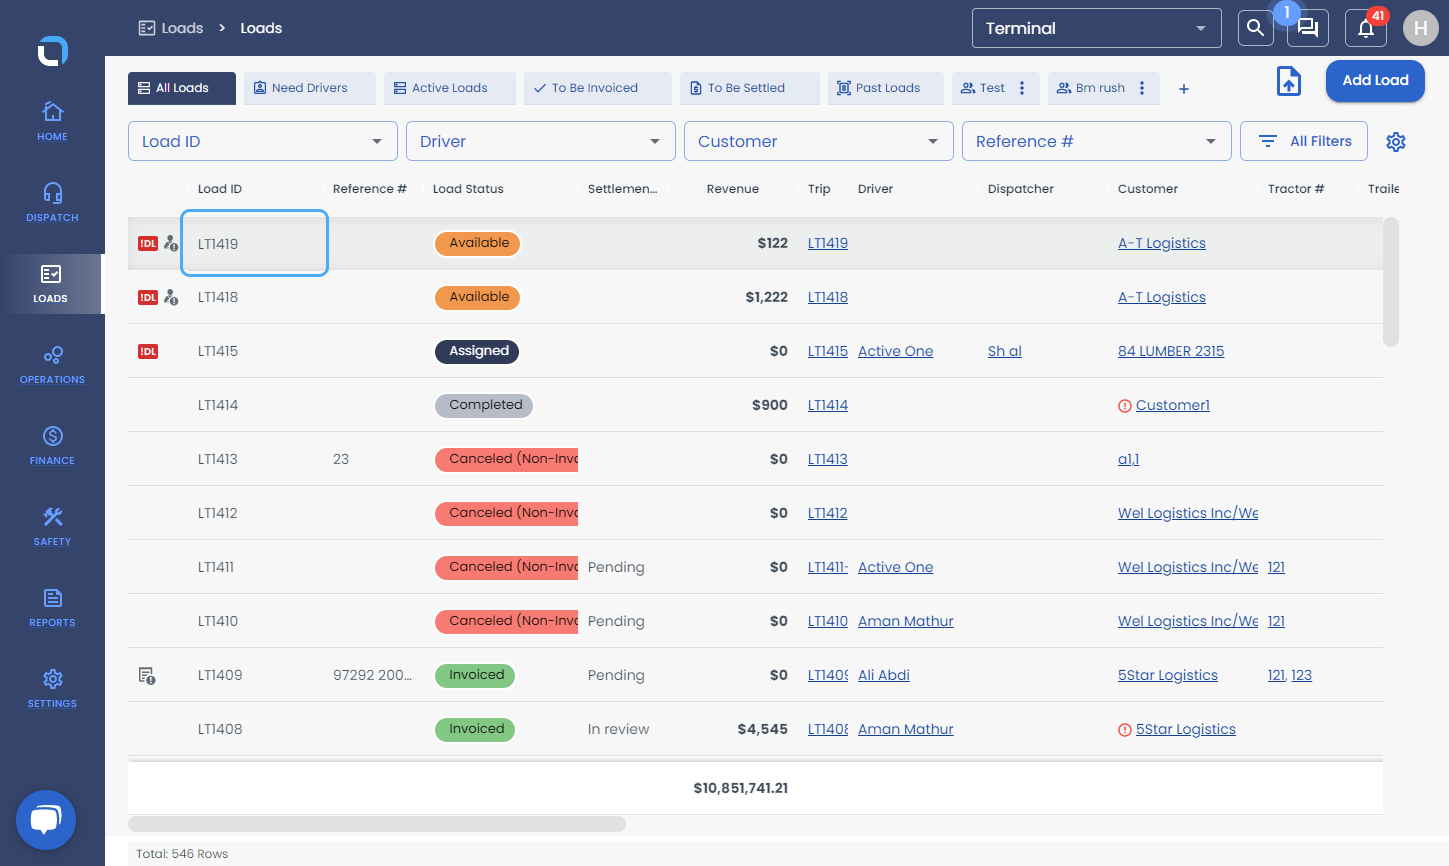Open customer link 84 LUMBER 2315

click(1171, 351)
